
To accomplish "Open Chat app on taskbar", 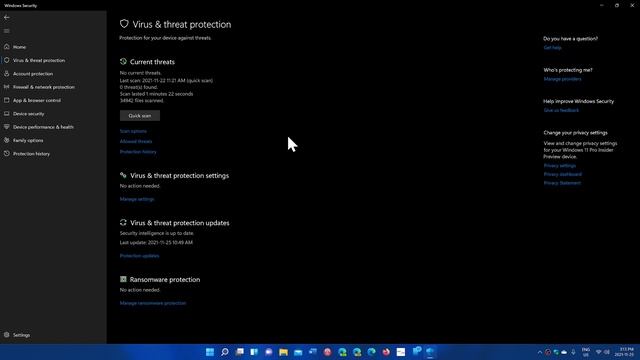I will point(269,352).
